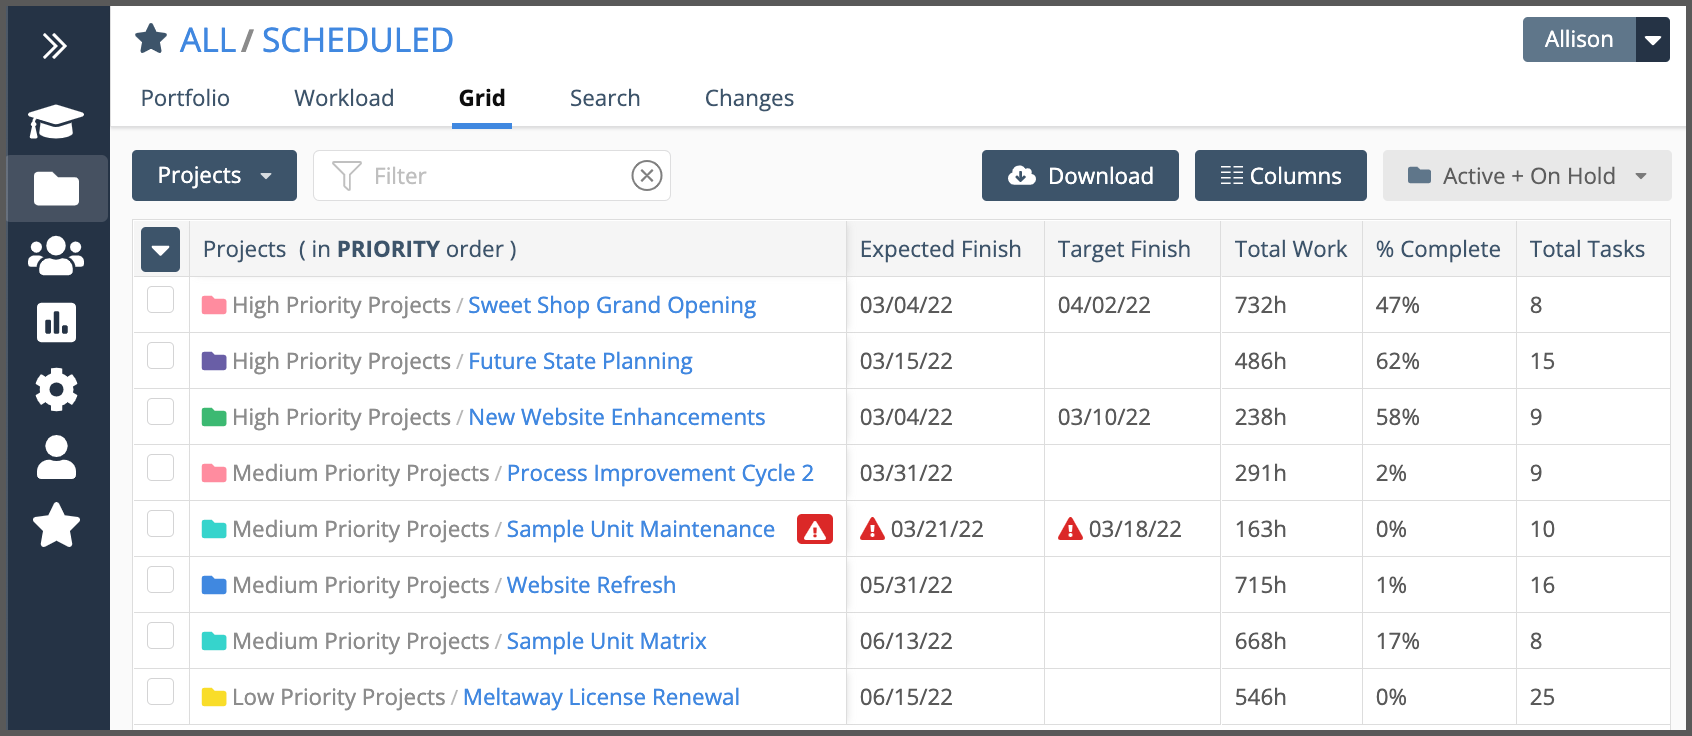The width and height of the screenshot is (1692, 736).
Task: Open the Projects folder sidebar icon
Action: pyautogui.click(x=56, y=188)
